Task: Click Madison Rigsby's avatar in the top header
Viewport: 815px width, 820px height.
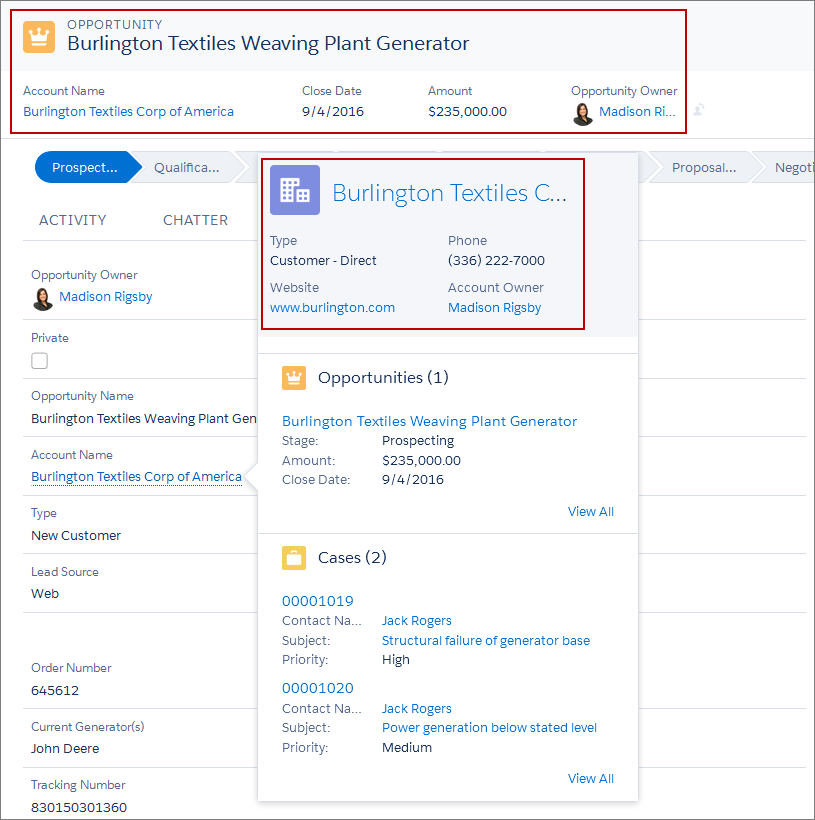Action: 583,115
